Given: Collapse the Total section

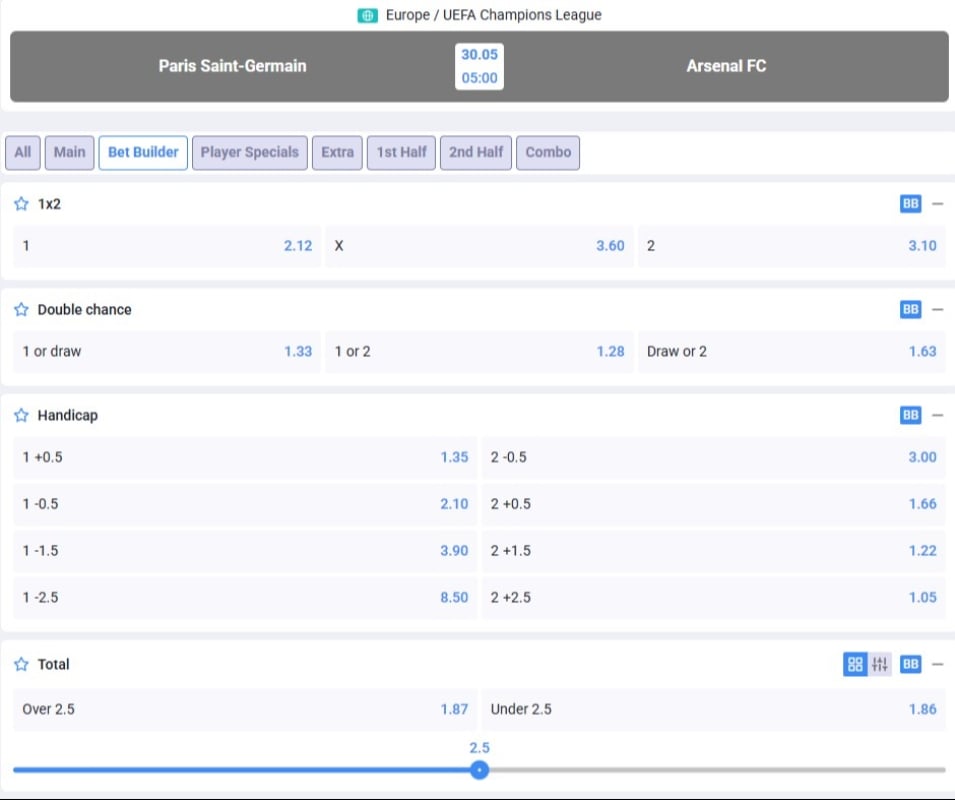Looking at the screenshot, I should coord(938,664).
